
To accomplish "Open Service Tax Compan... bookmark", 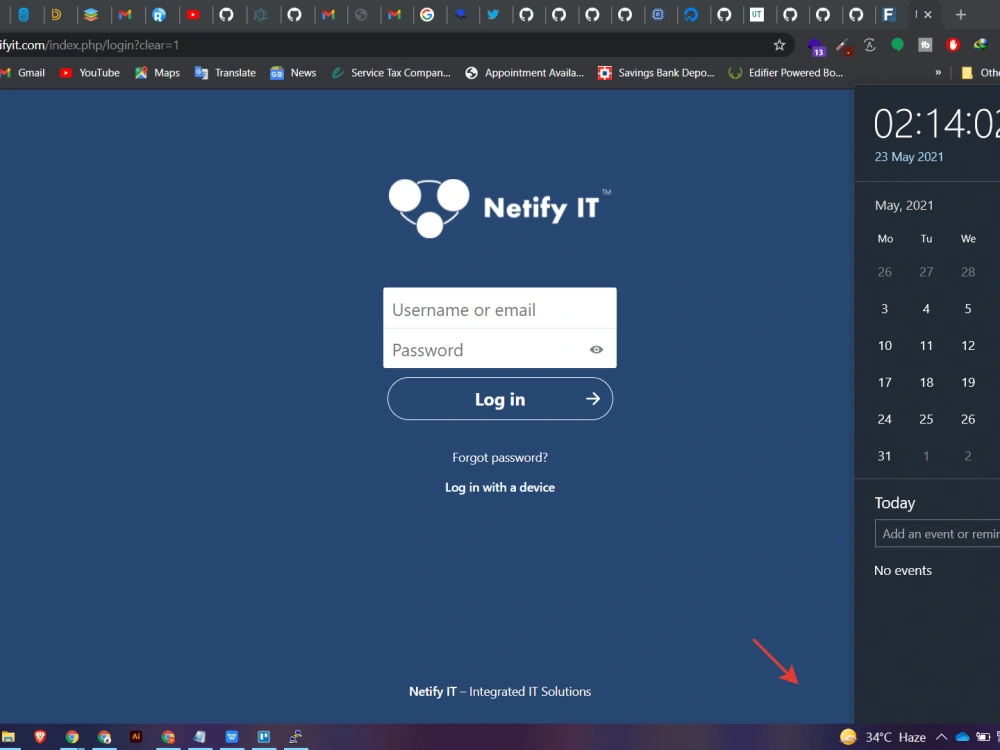I will [x=391, y=73].
